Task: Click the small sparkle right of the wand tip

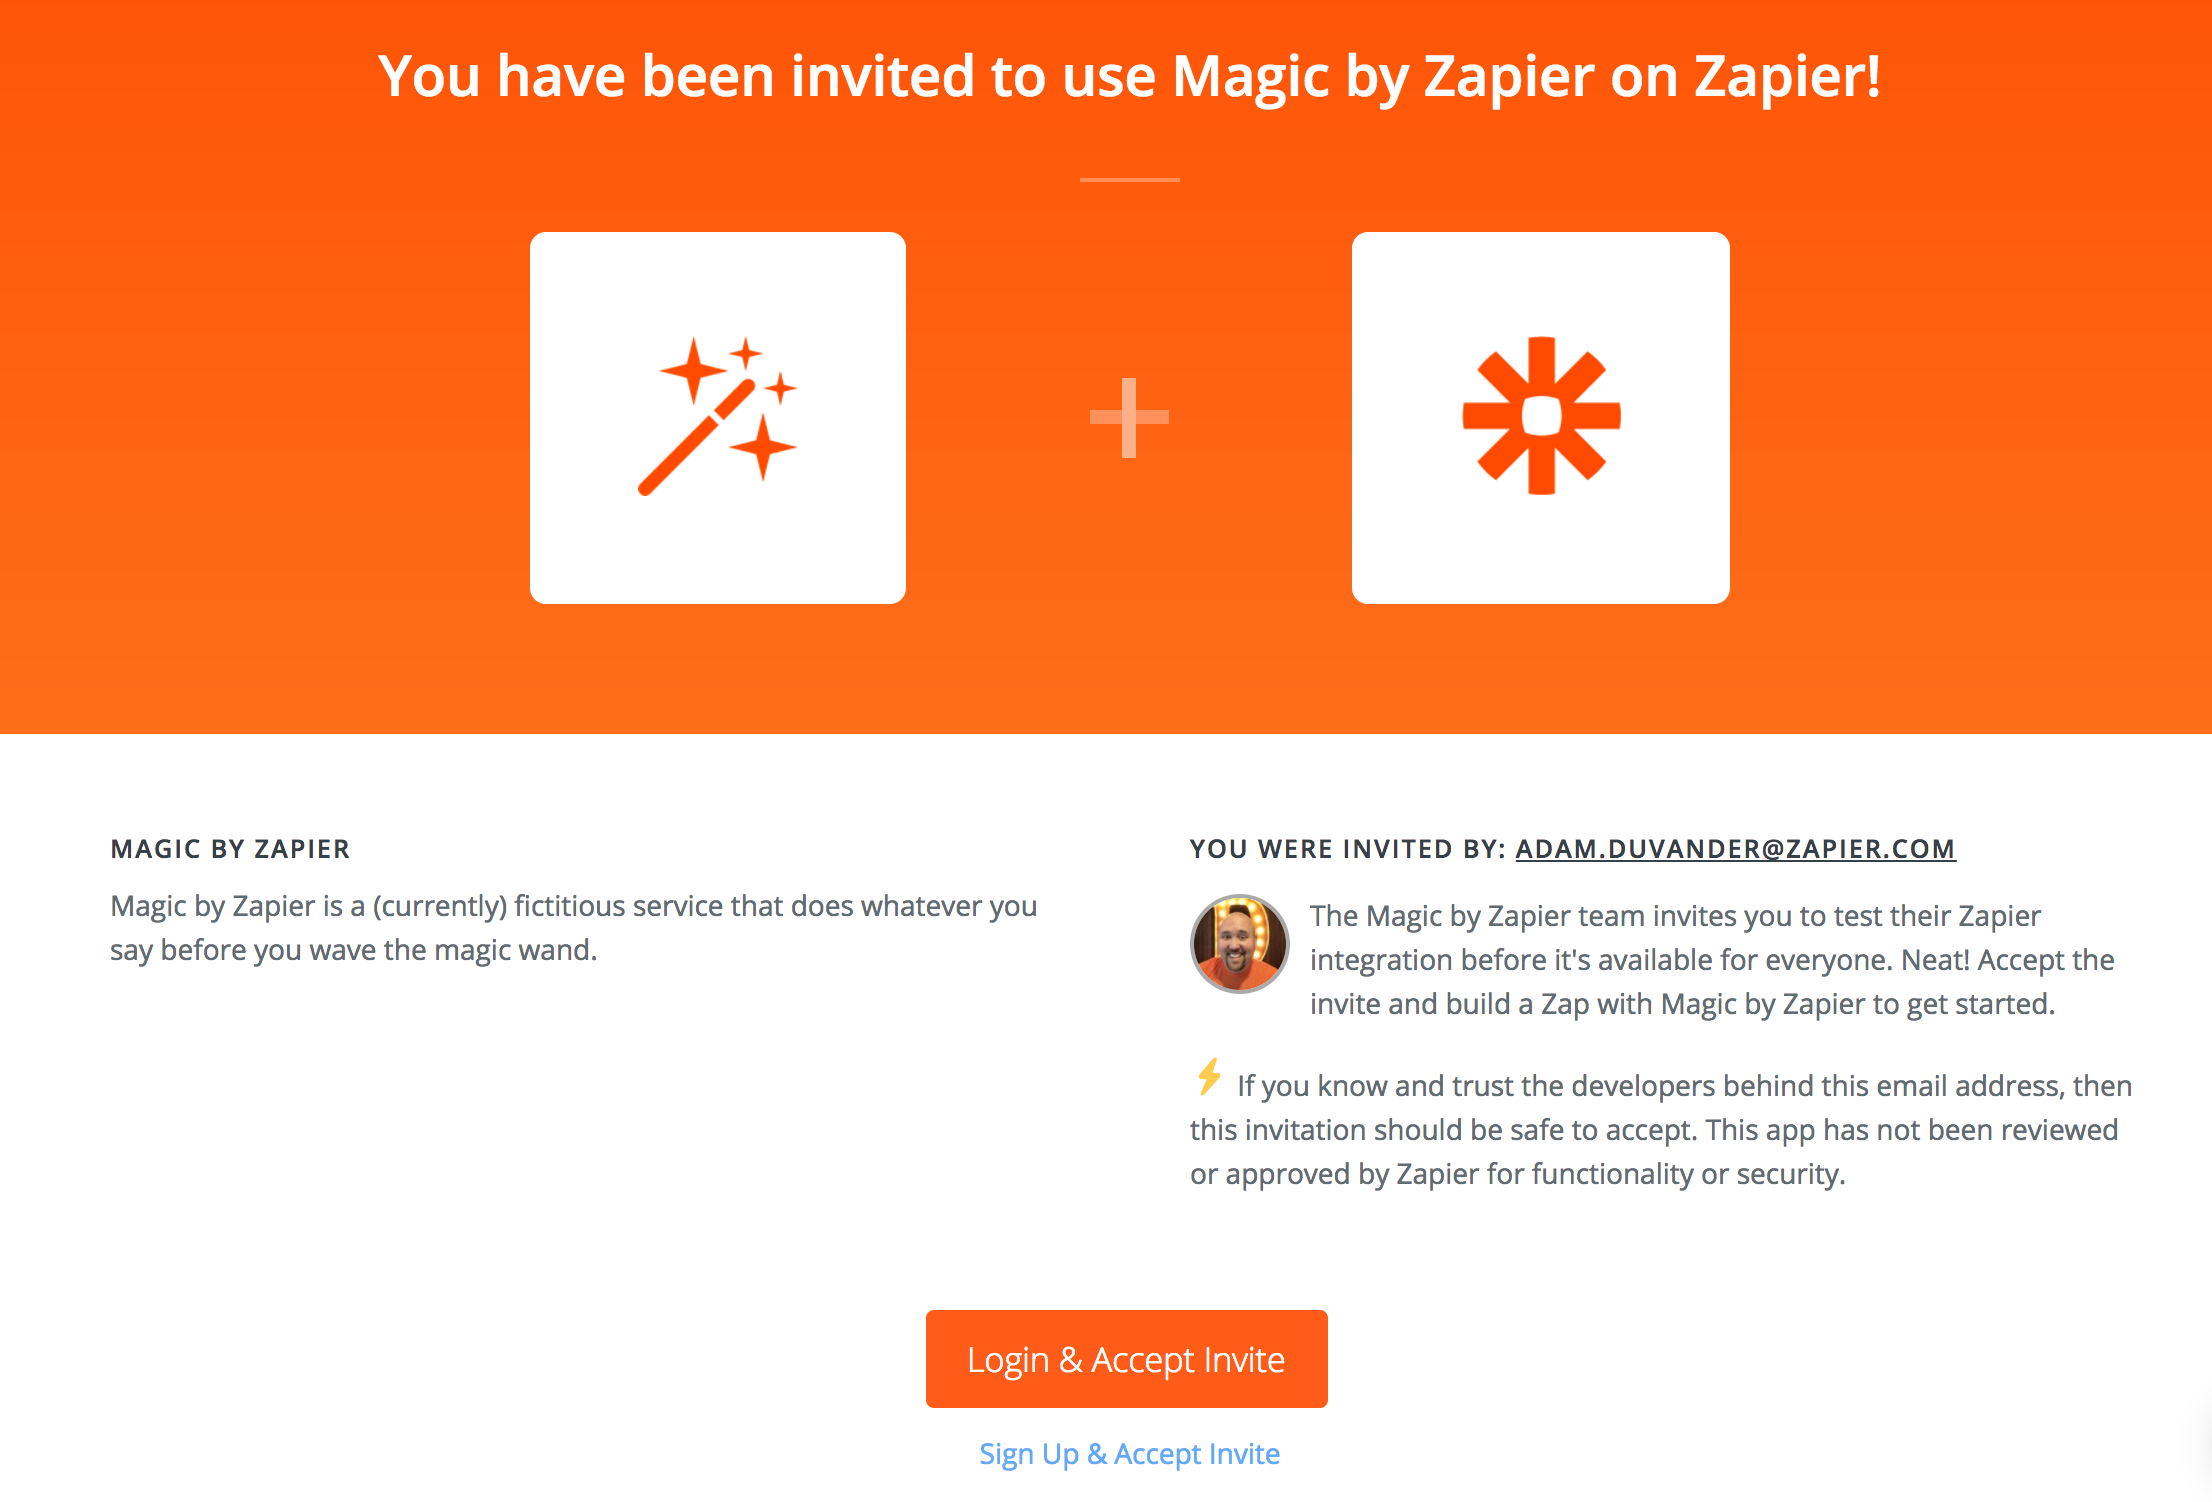Action: pos(780,388)
